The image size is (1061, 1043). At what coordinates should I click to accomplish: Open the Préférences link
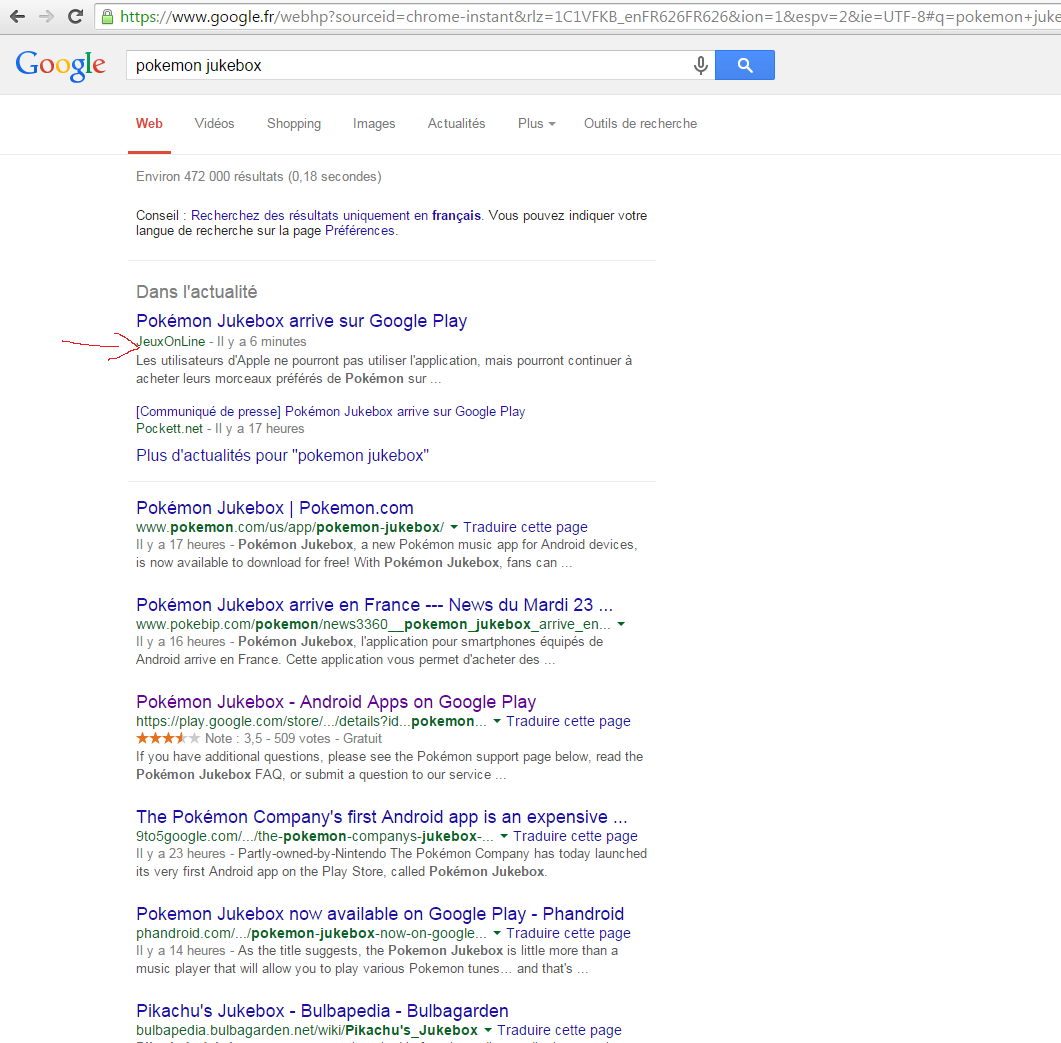tap(360, 231)
